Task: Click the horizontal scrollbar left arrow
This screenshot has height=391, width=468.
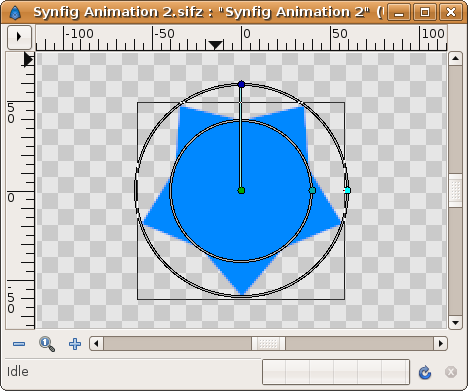Action: [x=97, y=343]
